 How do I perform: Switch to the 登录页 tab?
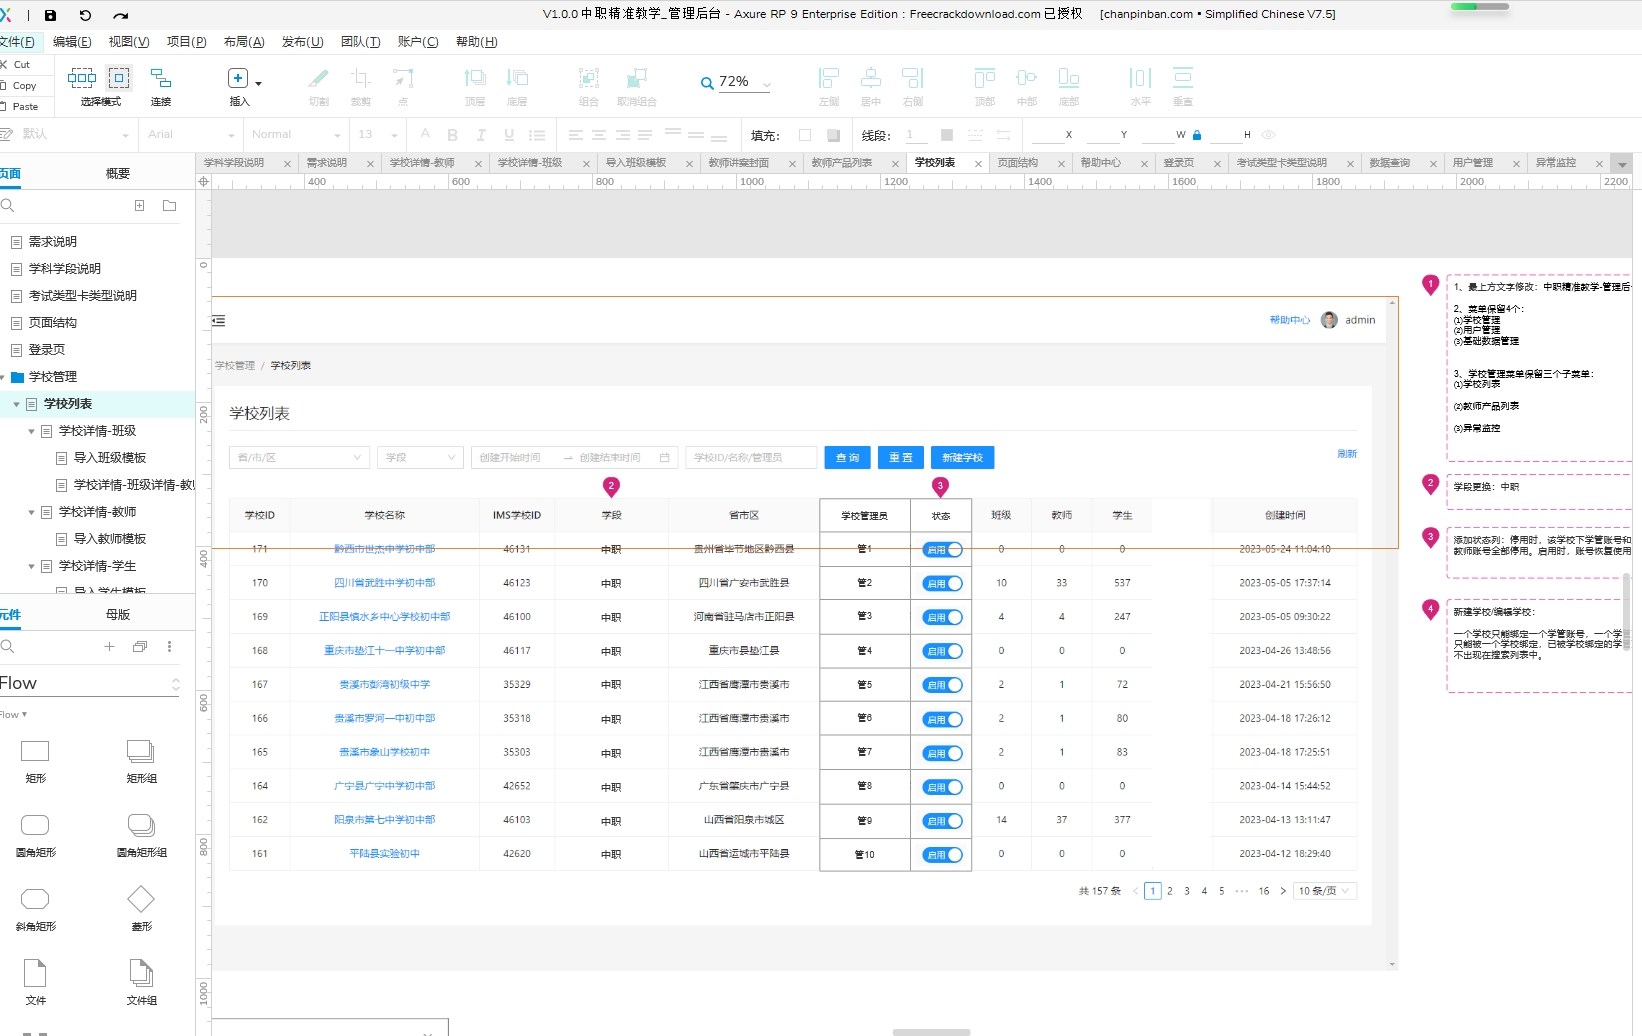pos(1179,163)
